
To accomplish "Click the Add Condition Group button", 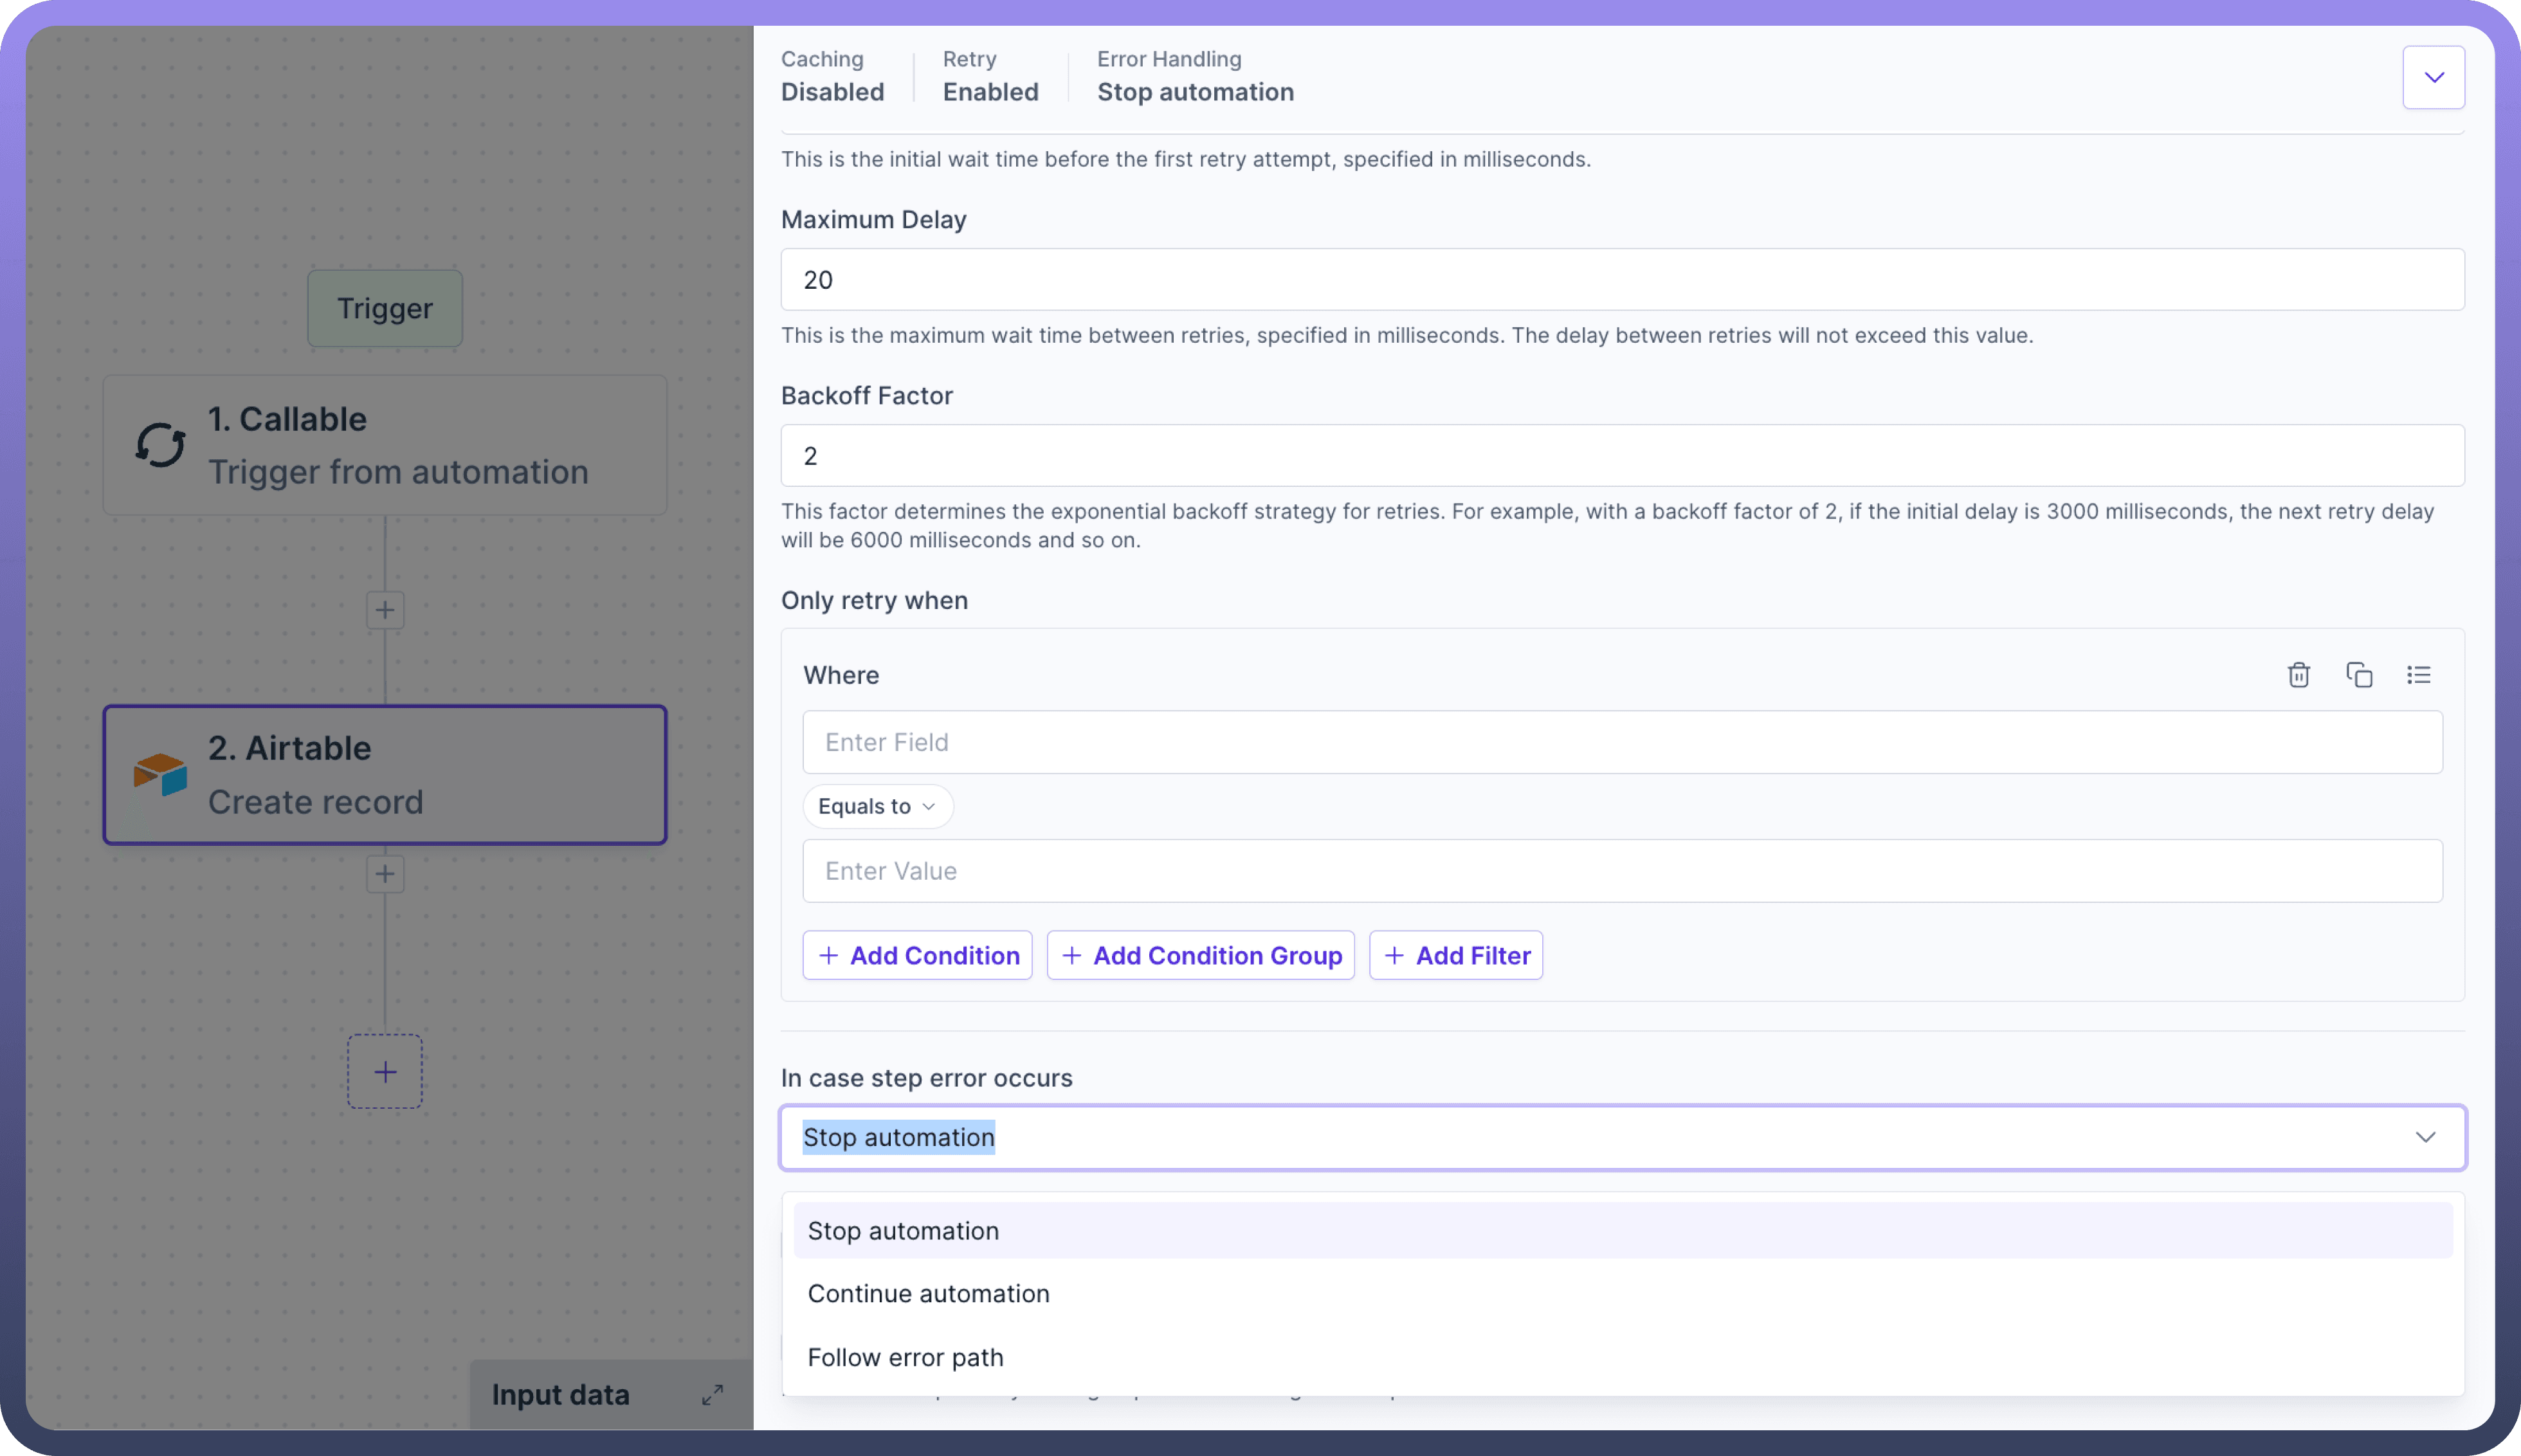I will coord(1200,955).
